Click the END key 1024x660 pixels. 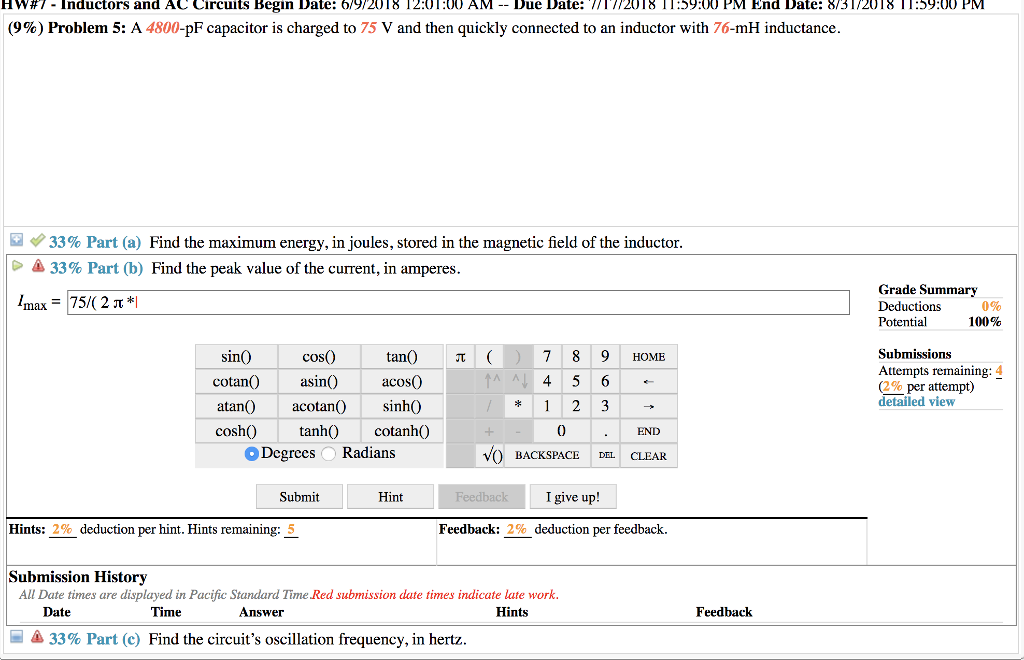[x=648, y=431]
